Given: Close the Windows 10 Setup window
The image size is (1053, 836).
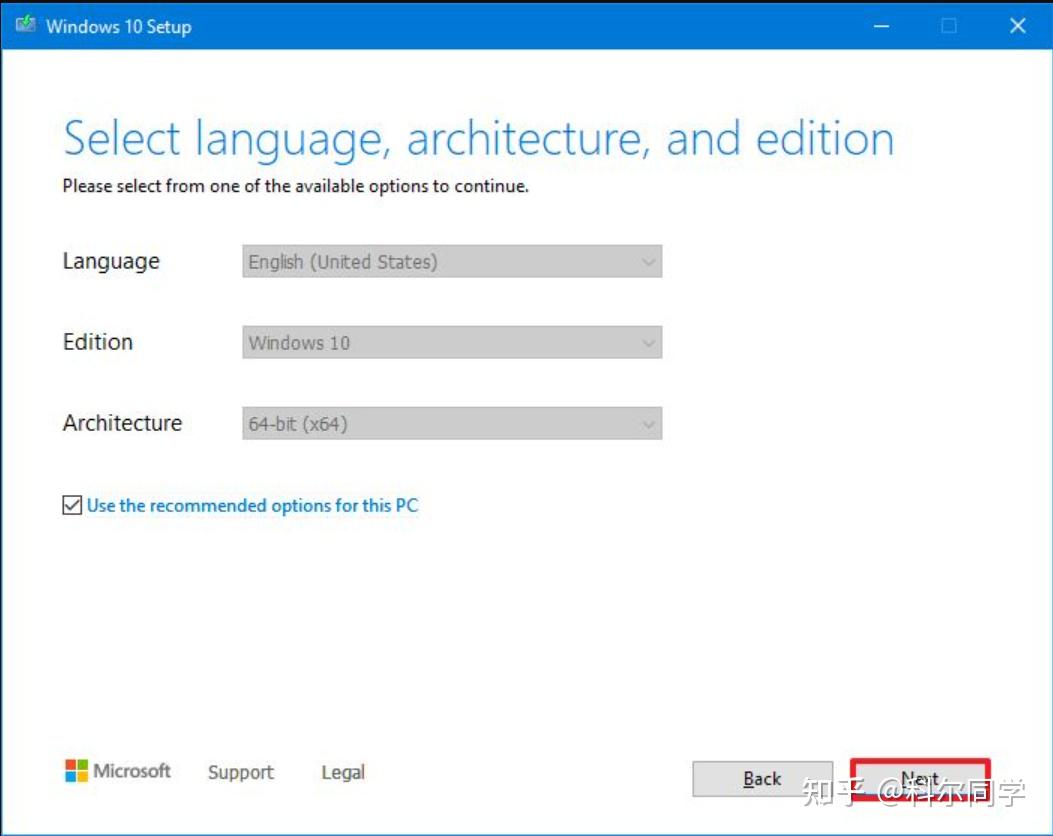Looking at the screenshot, I should [x=1017, y=25].
